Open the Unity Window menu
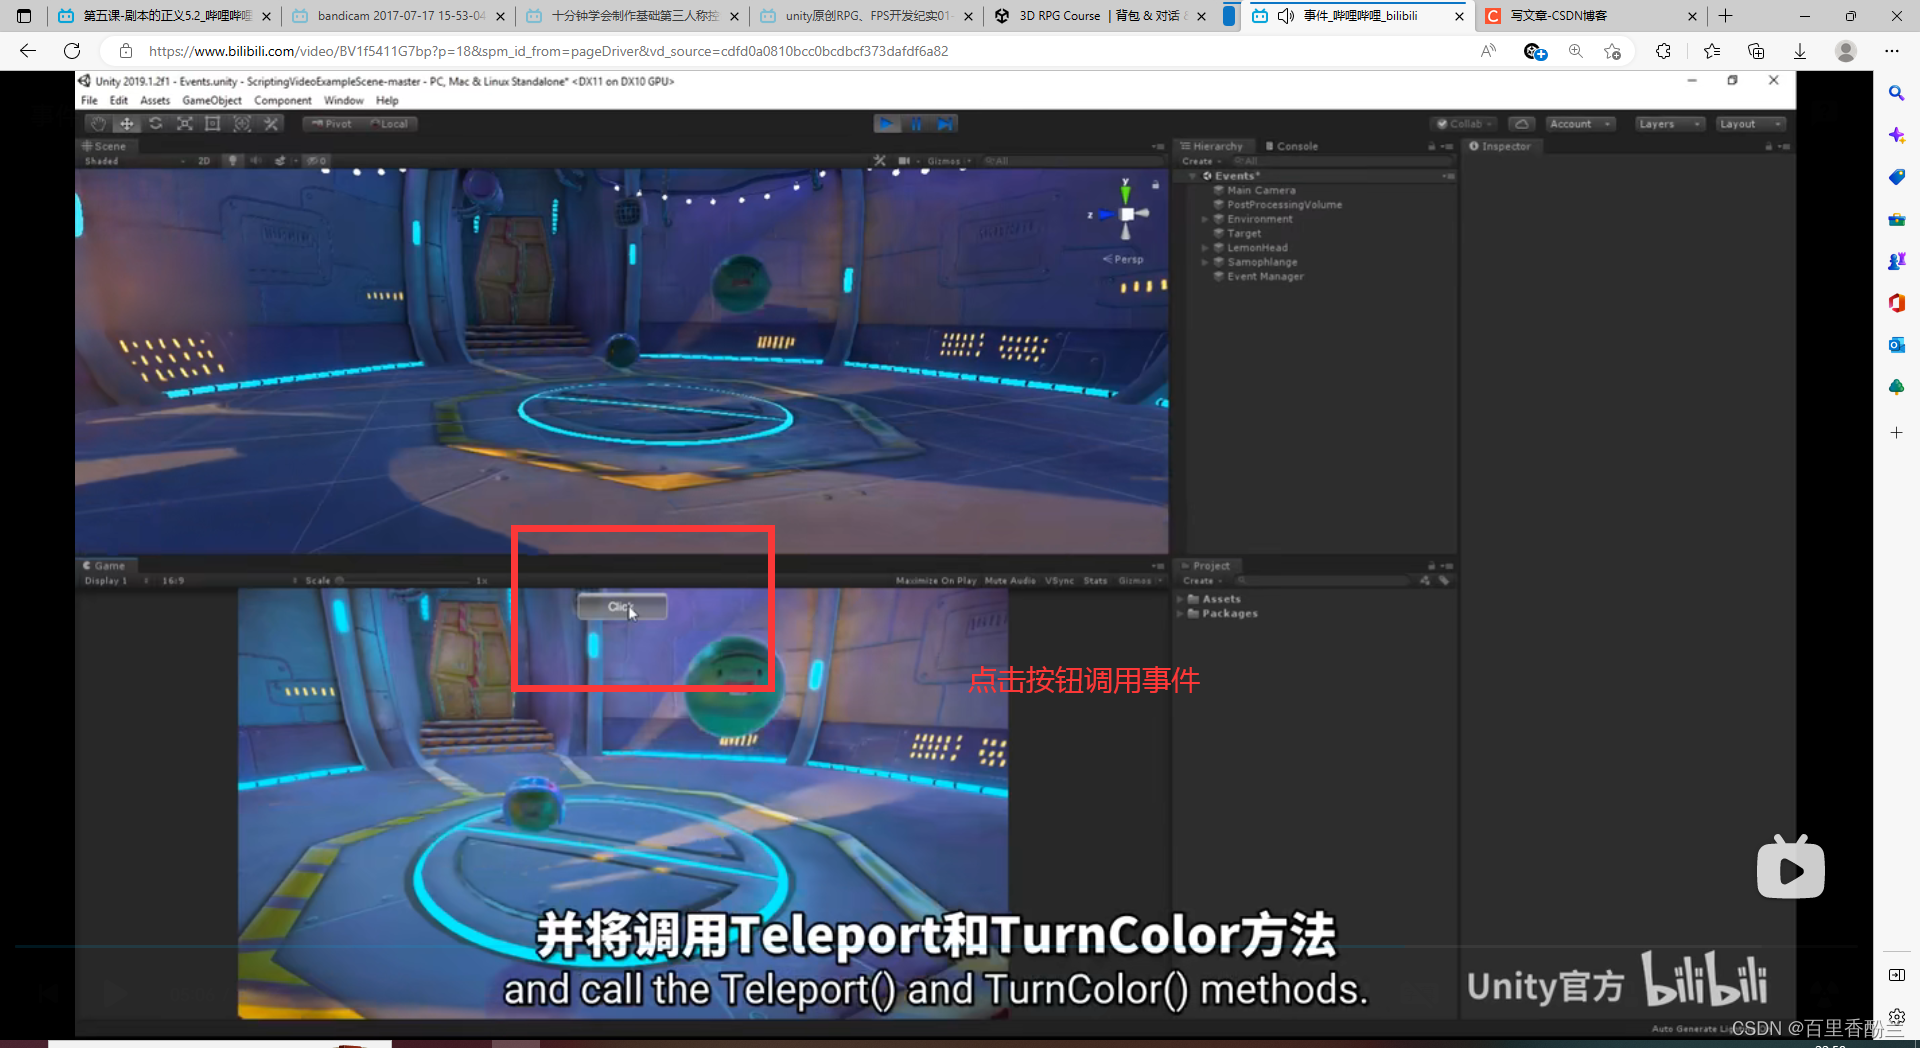 click(343, 101)
